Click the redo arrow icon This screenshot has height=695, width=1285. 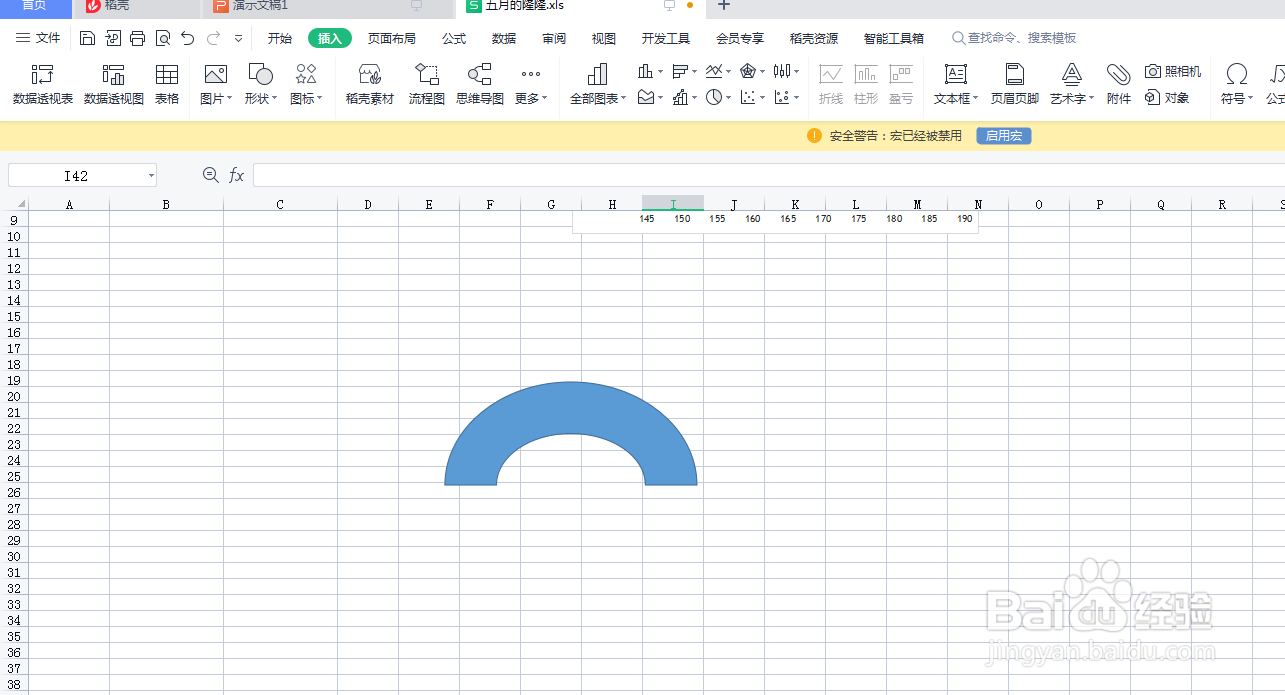[x=213, y=38]
